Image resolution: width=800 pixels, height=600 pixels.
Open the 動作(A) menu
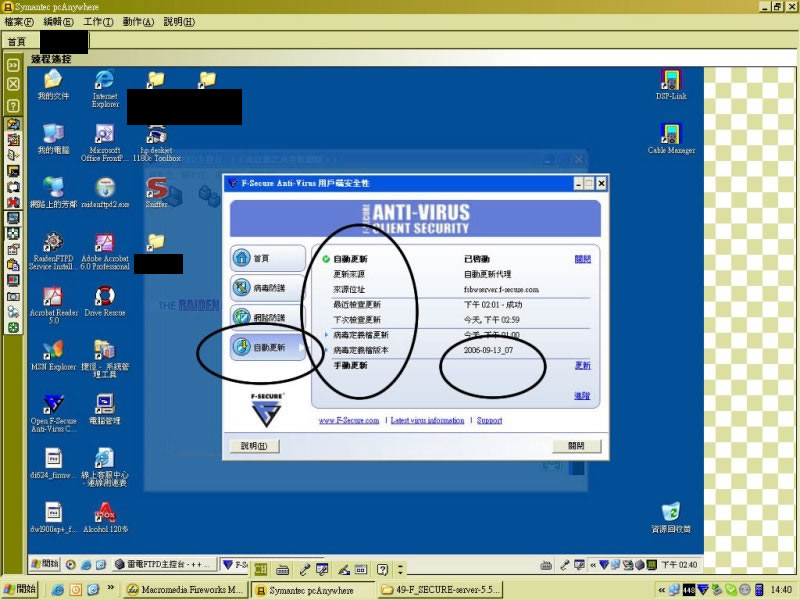138,21
